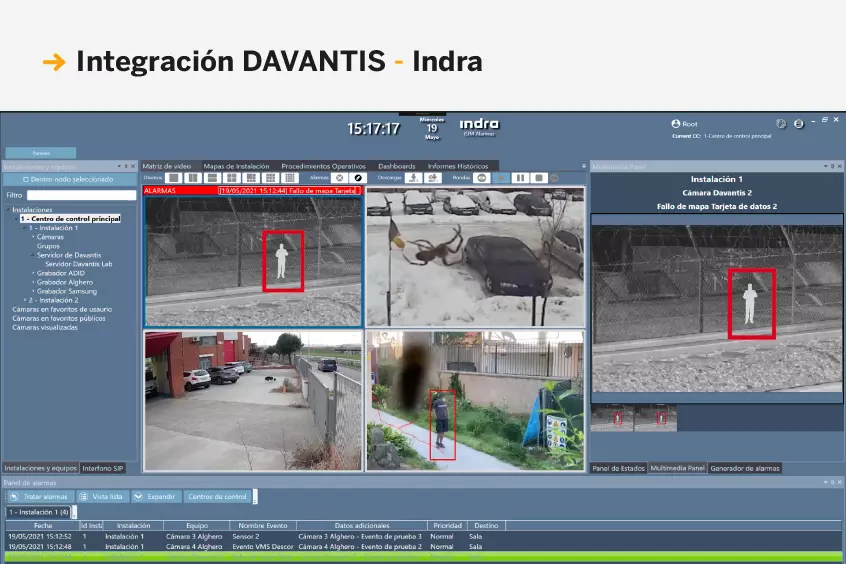This screenshot has width=846, height=564.
Task: Collapse the Servidor de Davantis node
Action: [x=33, y=255]
